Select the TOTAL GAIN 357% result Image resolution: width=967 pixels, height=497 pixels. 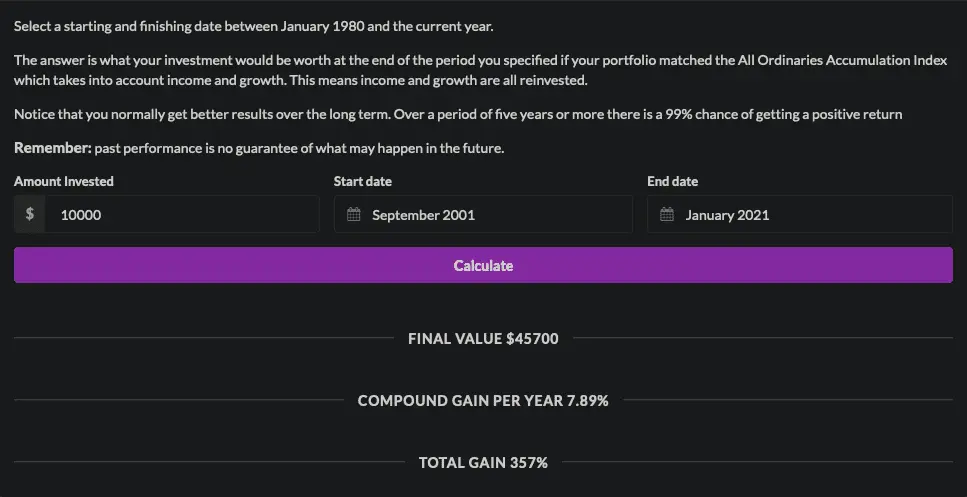tap(483, 462)
